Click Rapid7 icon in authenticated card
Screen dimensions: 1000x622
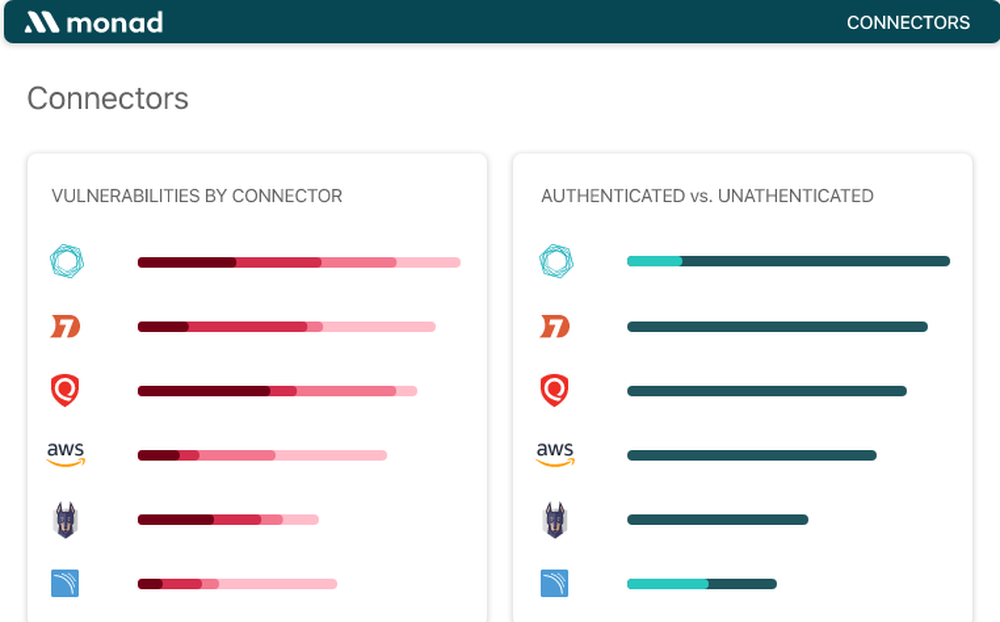coord(554,326)
